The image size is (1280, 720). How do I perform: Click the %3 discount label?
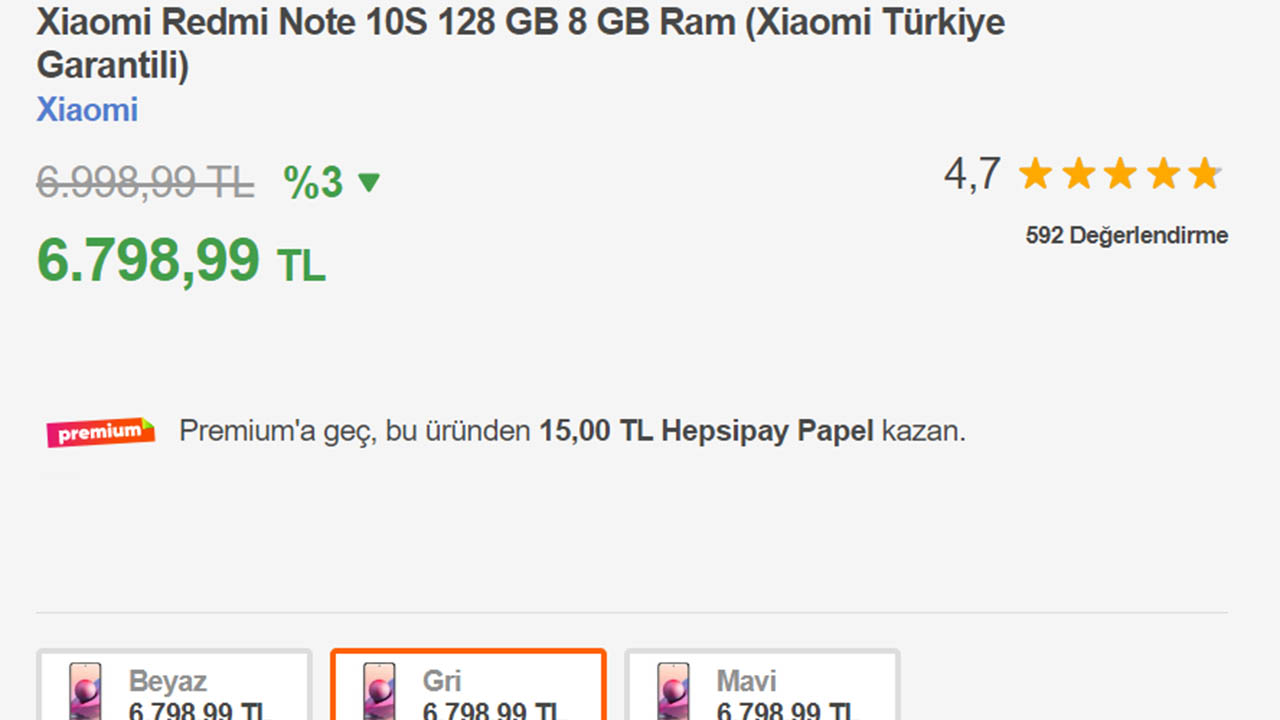(313, 183)
